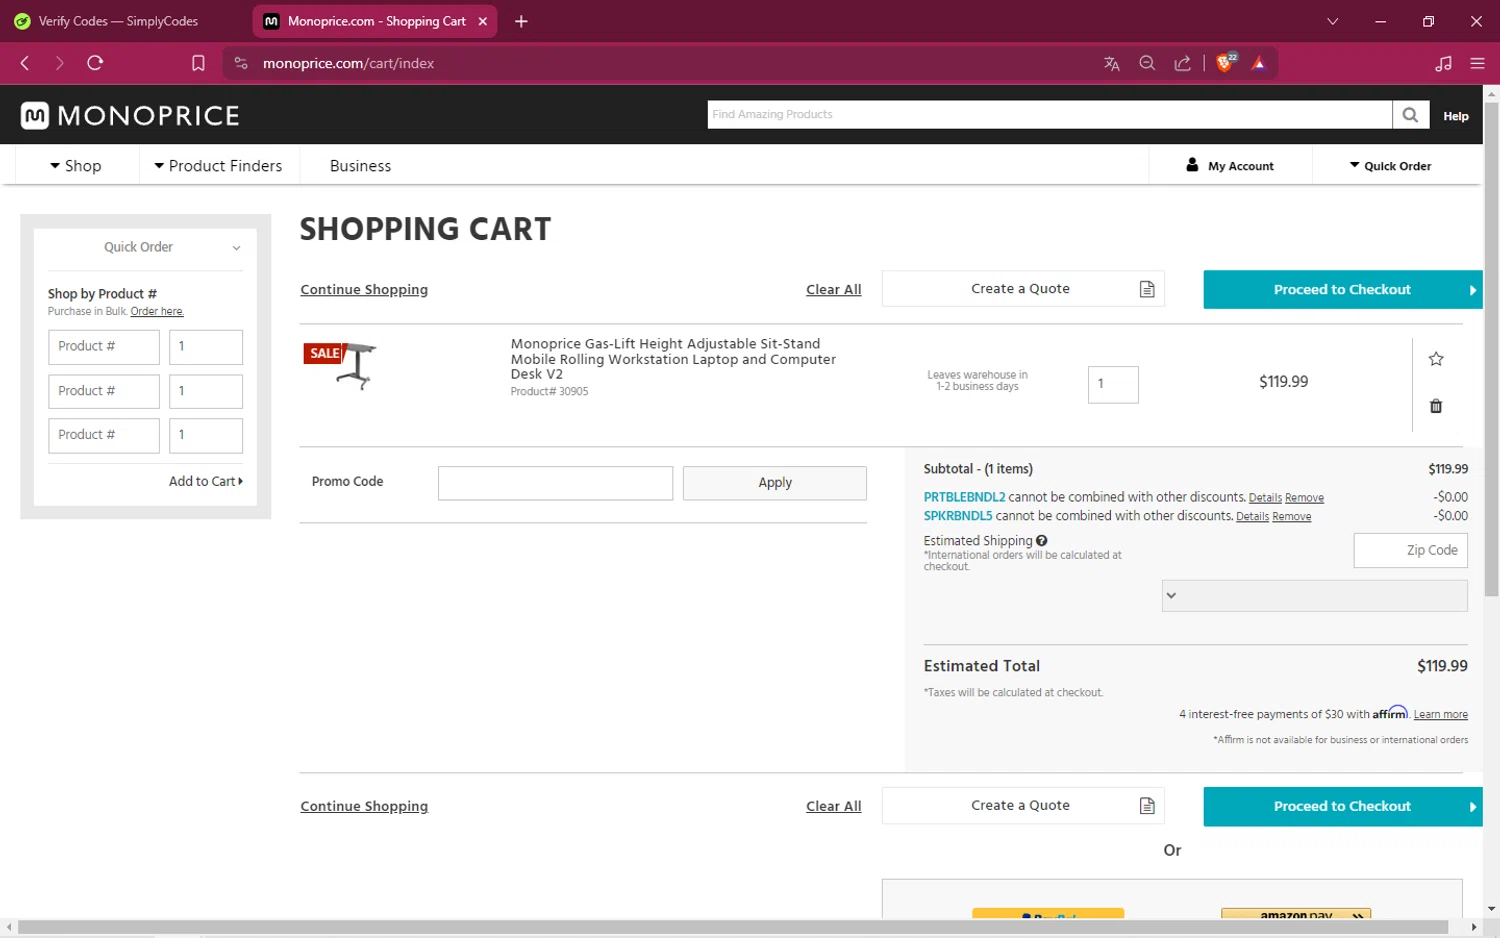Open the sit-stand desk product thumbnail
Screen dimensions: 1500x938
[x=341, y=365]
